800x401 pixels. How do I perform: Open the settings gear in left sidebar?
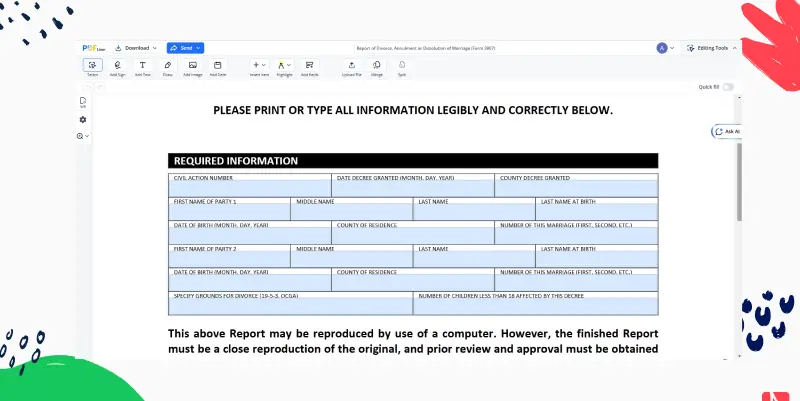click(83, 119)
